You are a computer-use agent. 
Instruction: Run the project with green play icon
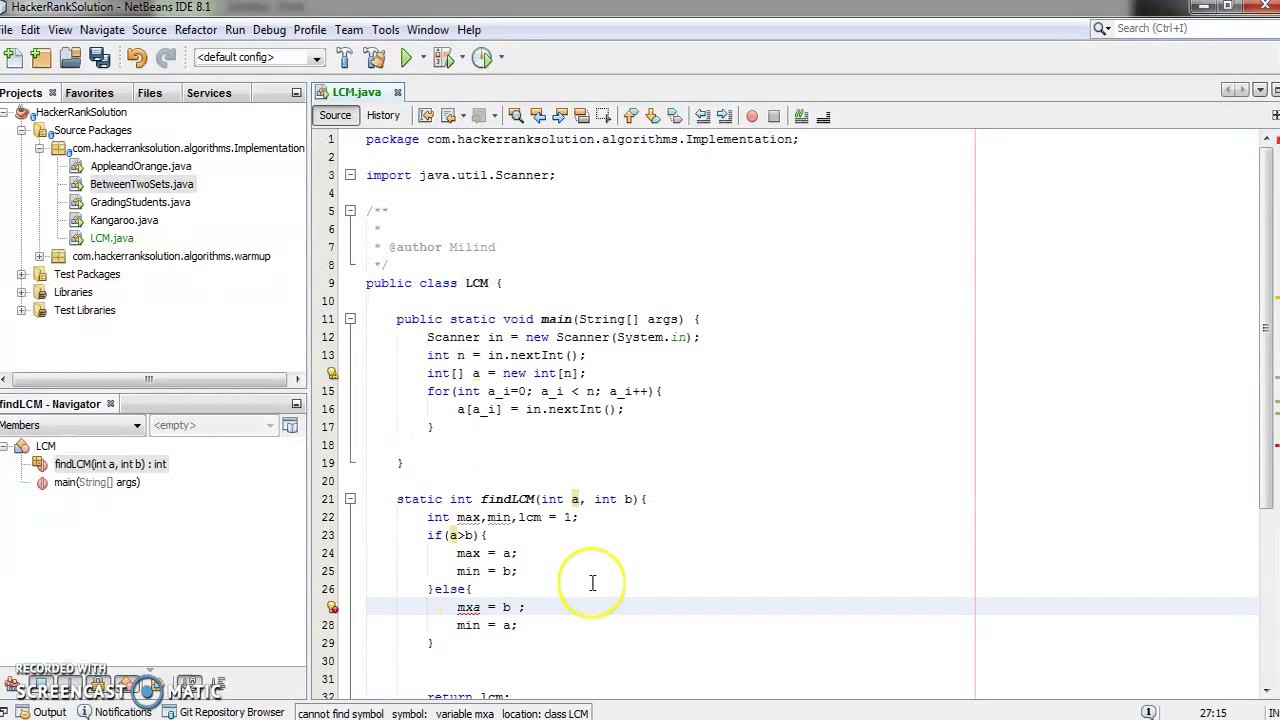click(x=406, y=57)
